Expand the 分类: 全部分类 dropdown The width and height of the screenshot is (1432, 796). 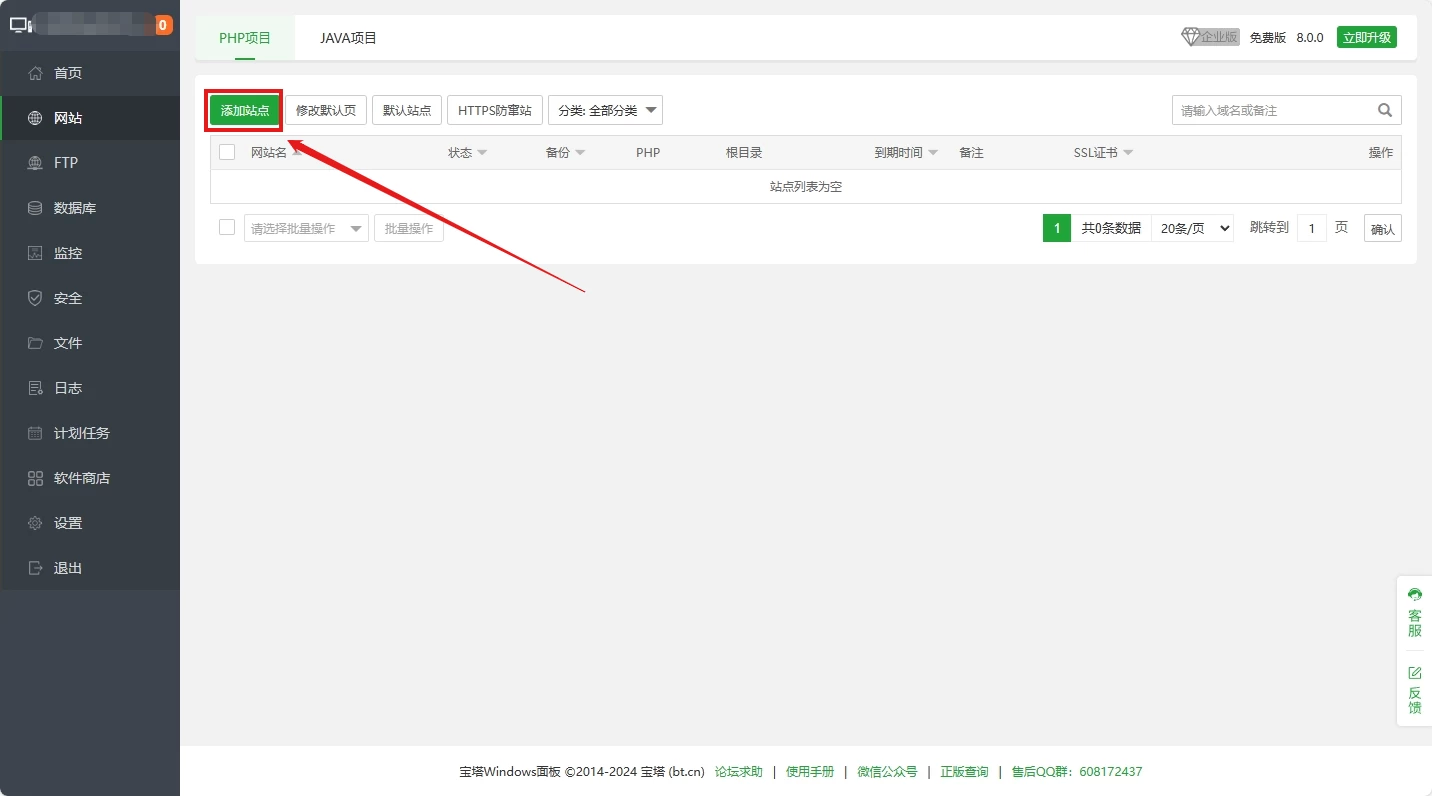click(605, 110)
